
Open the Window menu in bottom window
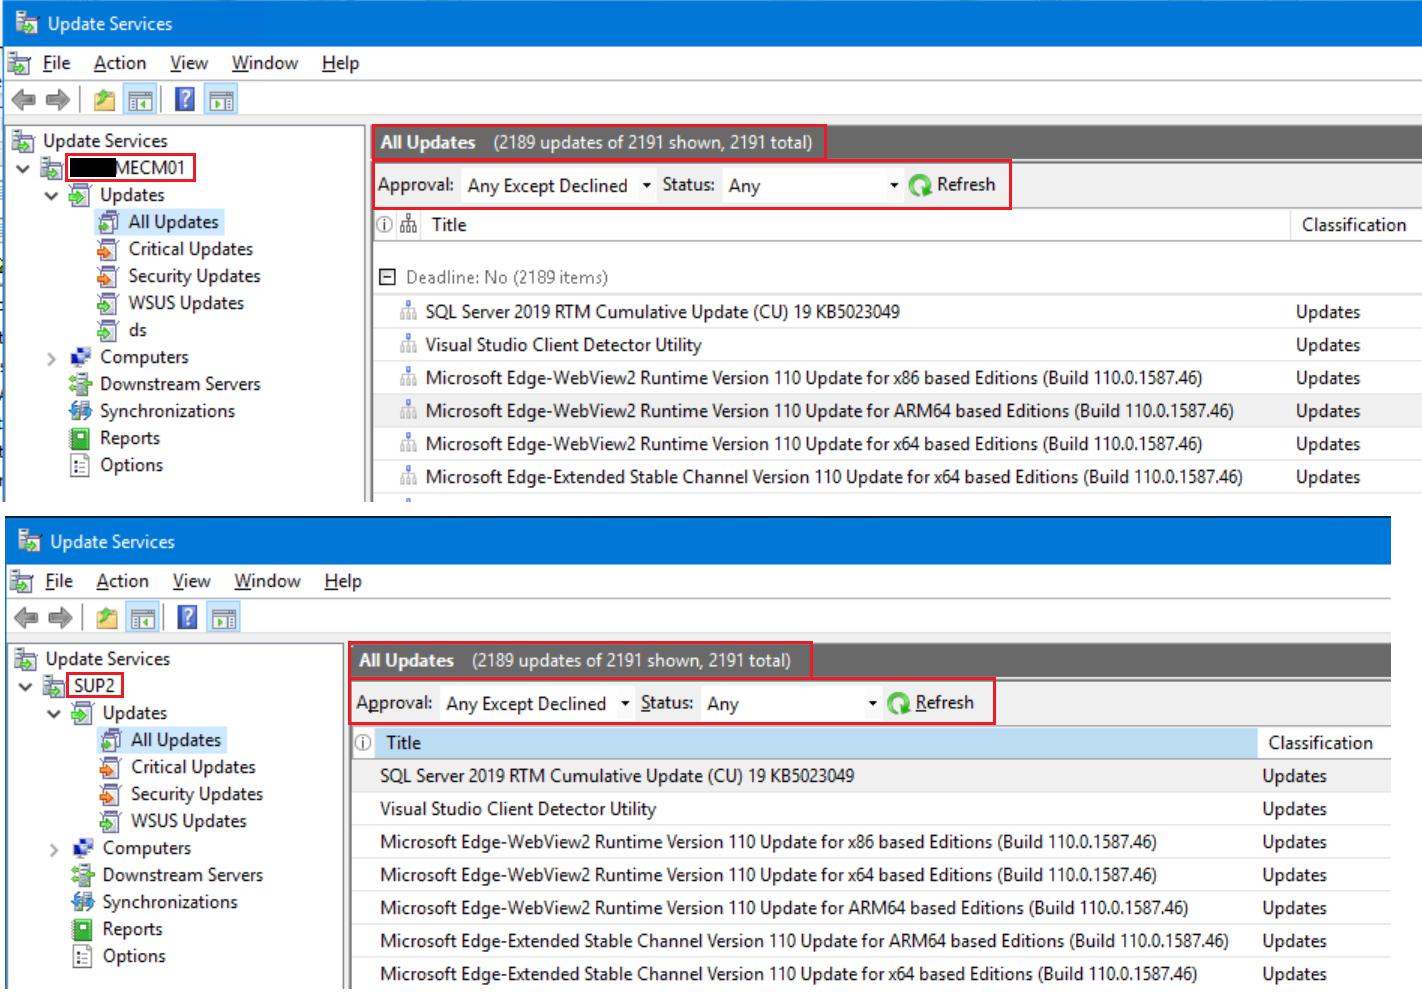pos(267,581)
